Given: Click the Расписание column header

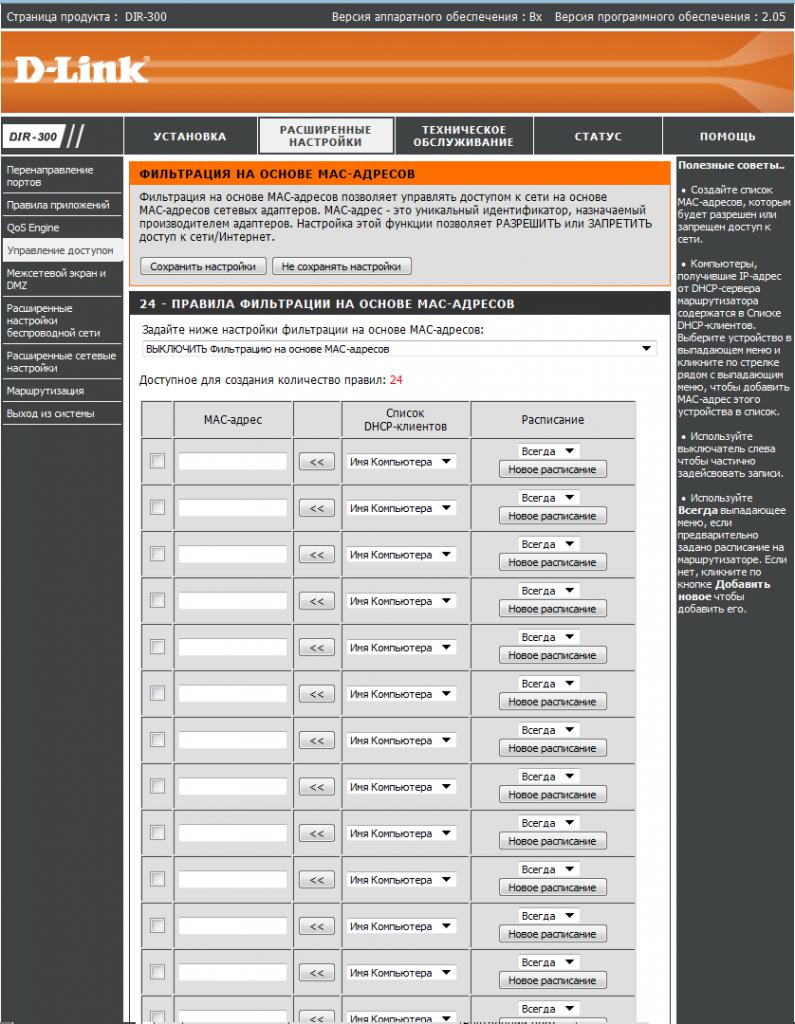Looking at the screenshot, I should pyautogui.click(x=553, y=420).
